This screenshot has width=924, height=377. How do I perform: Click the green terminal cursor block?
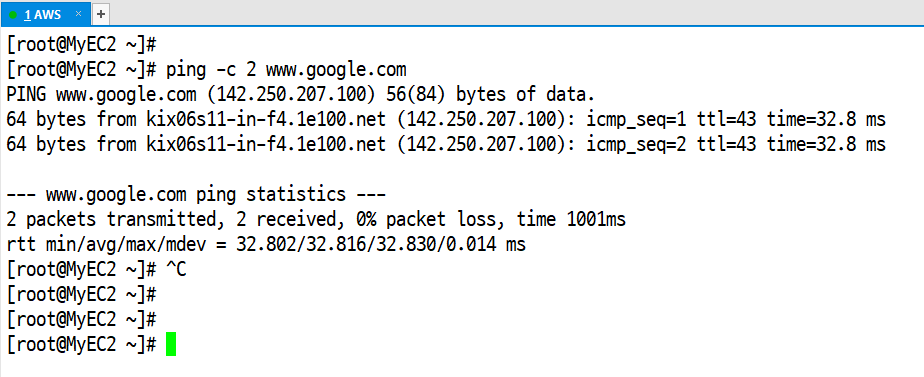click(x=171, y=344)
